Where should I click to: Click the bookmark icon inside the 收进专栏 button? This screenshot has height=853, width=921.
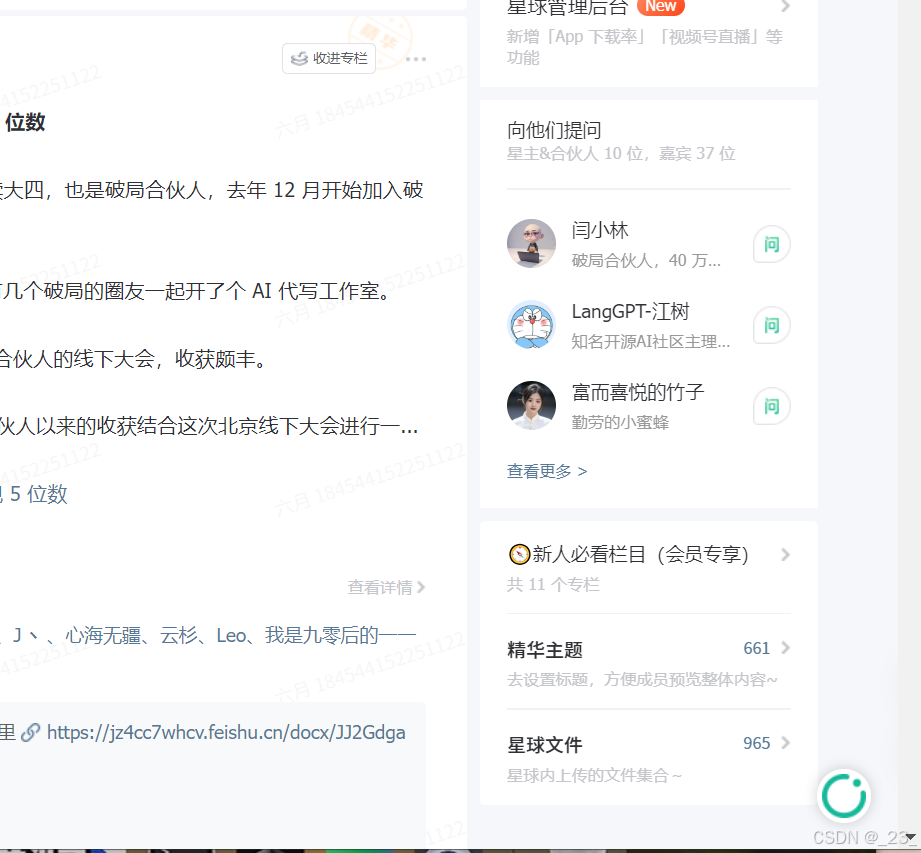tap(300, 59)
